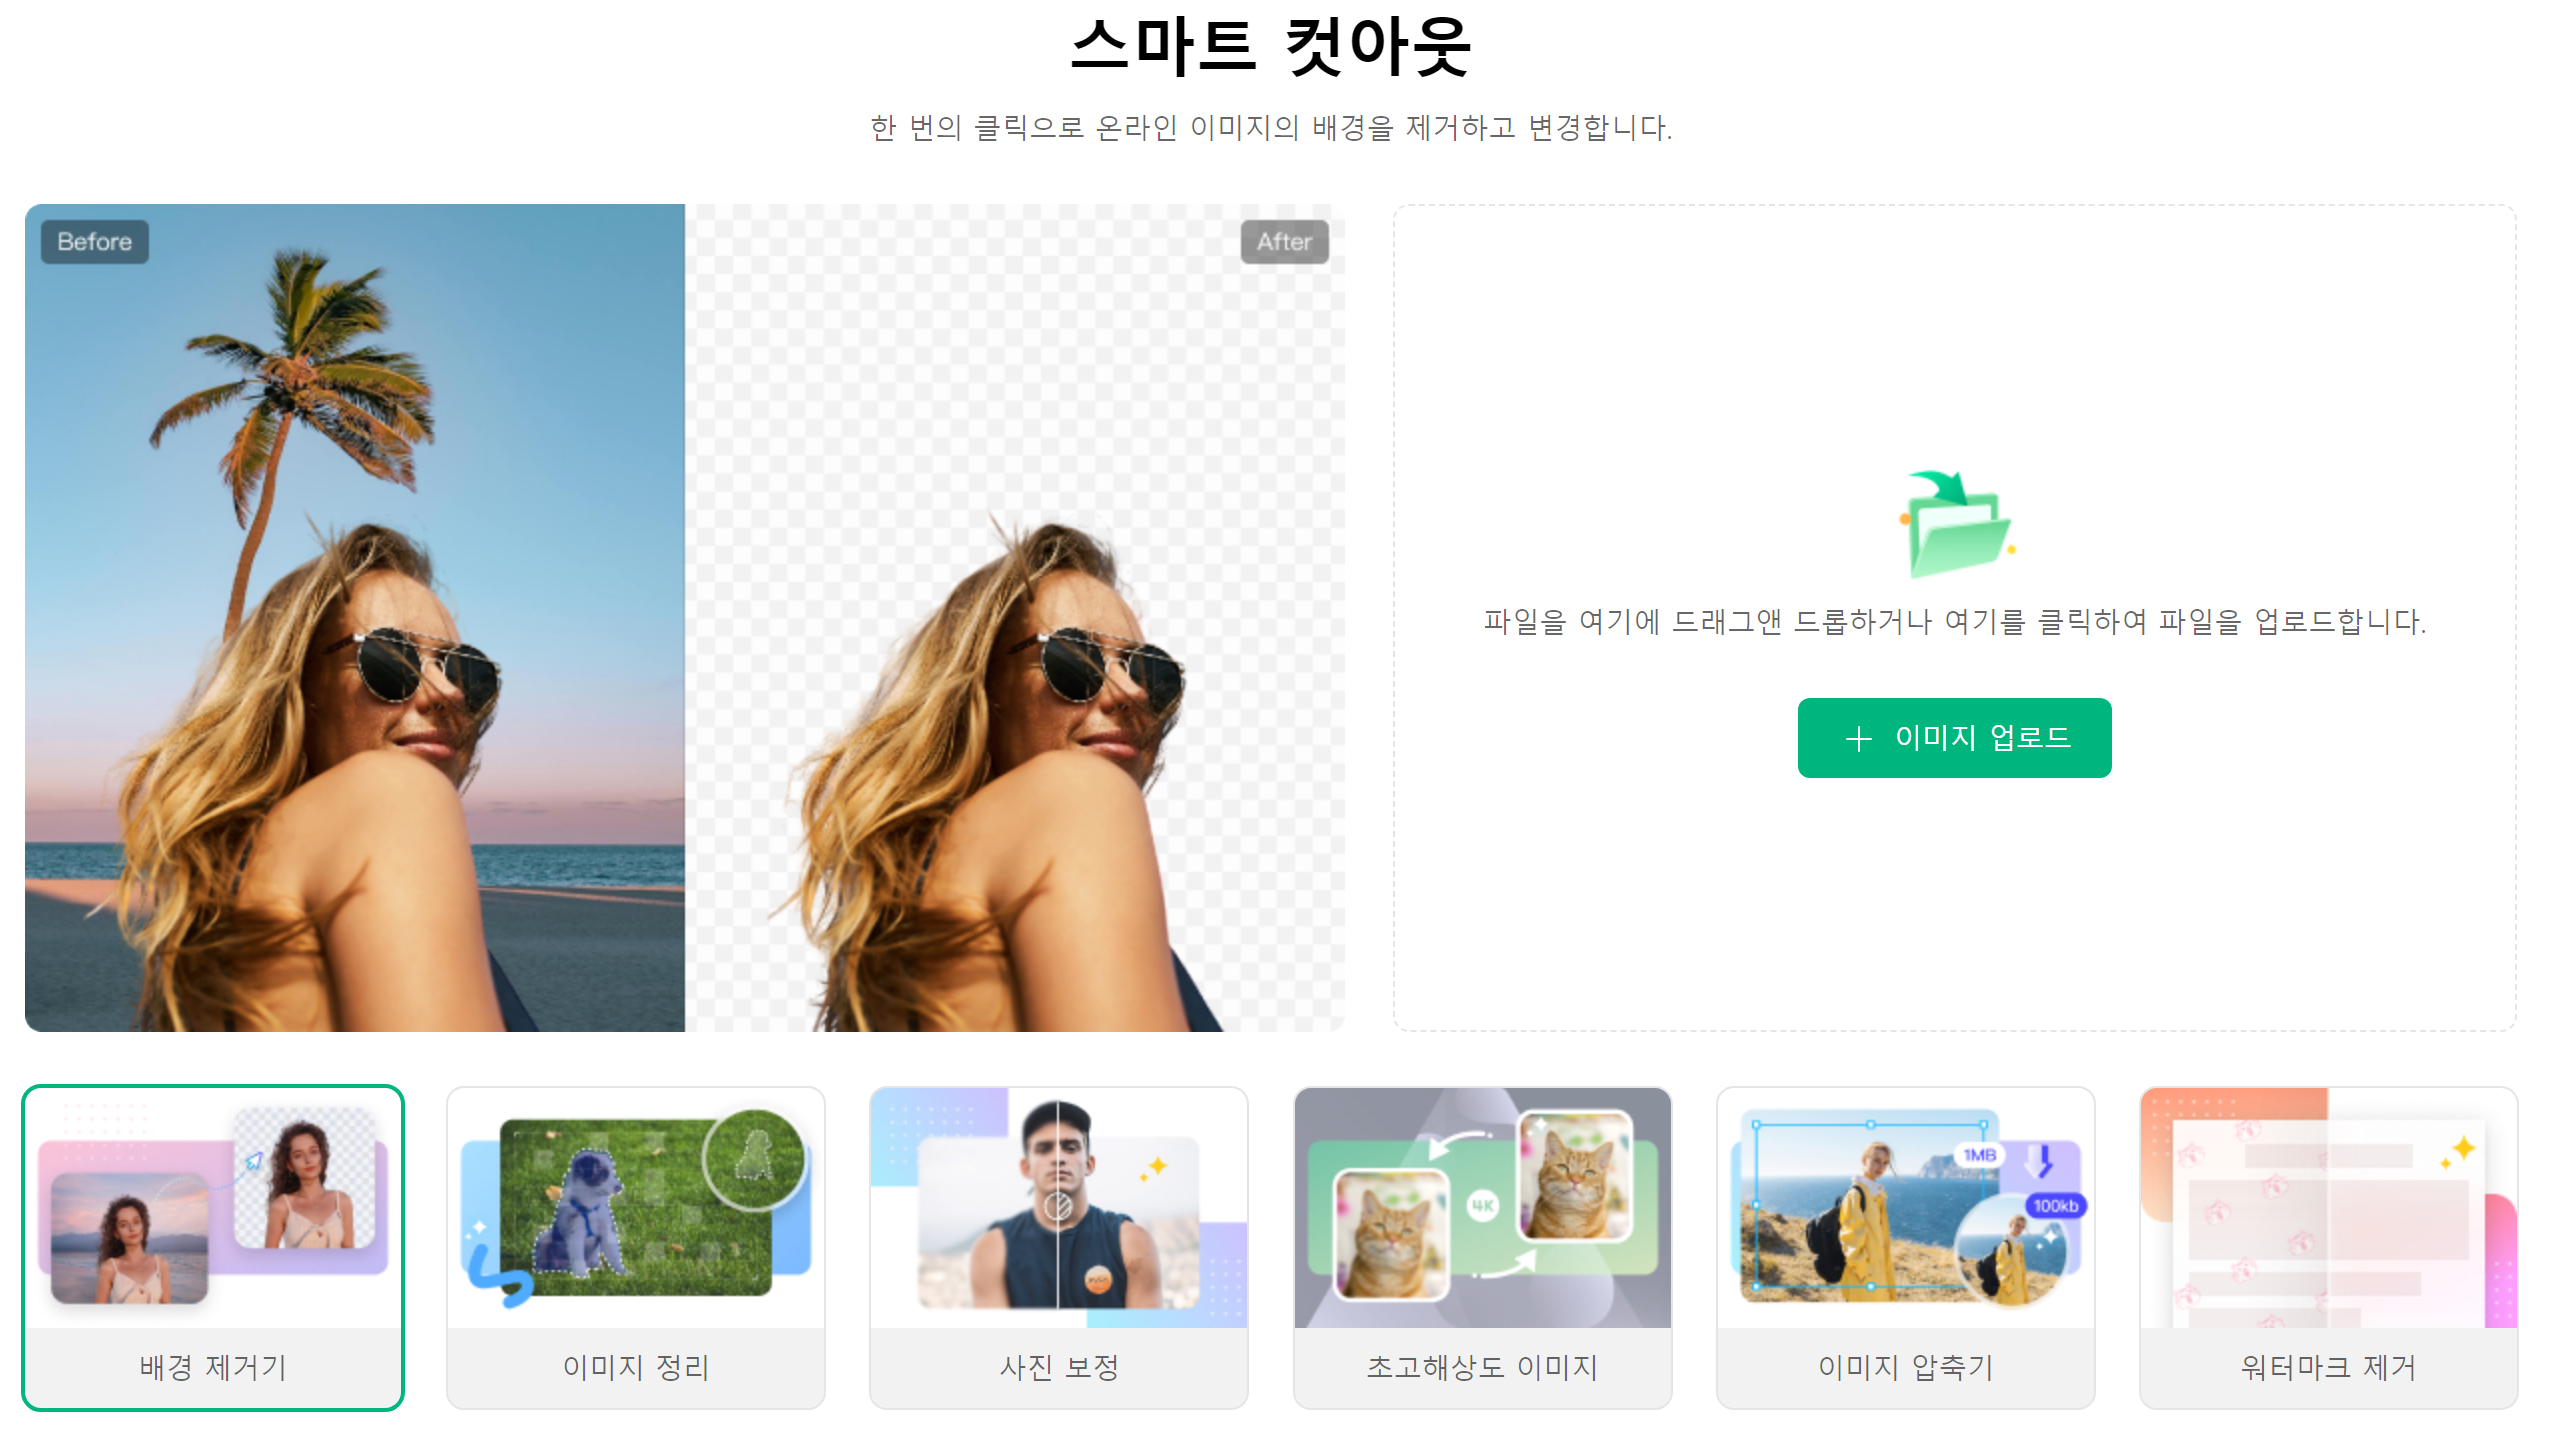Viewport: 2558px width, 1449px height.
Task: Click the Before label on the sample image
Action: click(95, 242)
